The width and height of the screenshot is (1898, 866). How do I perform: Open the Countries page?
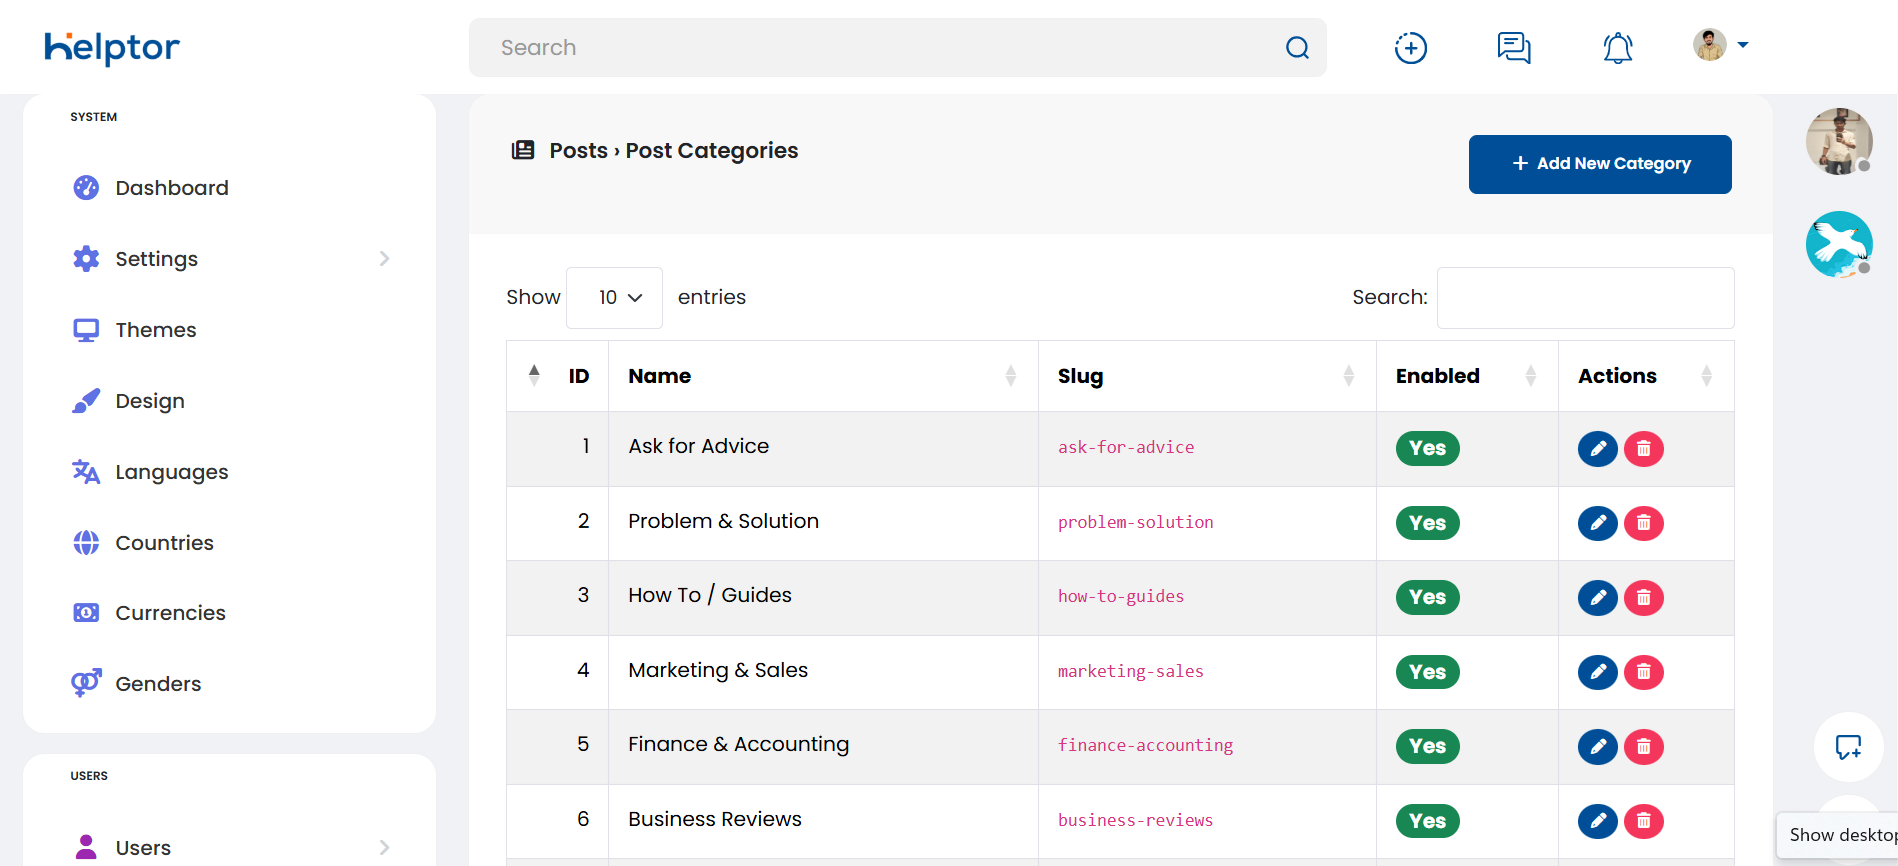click(x=165, y=543)
